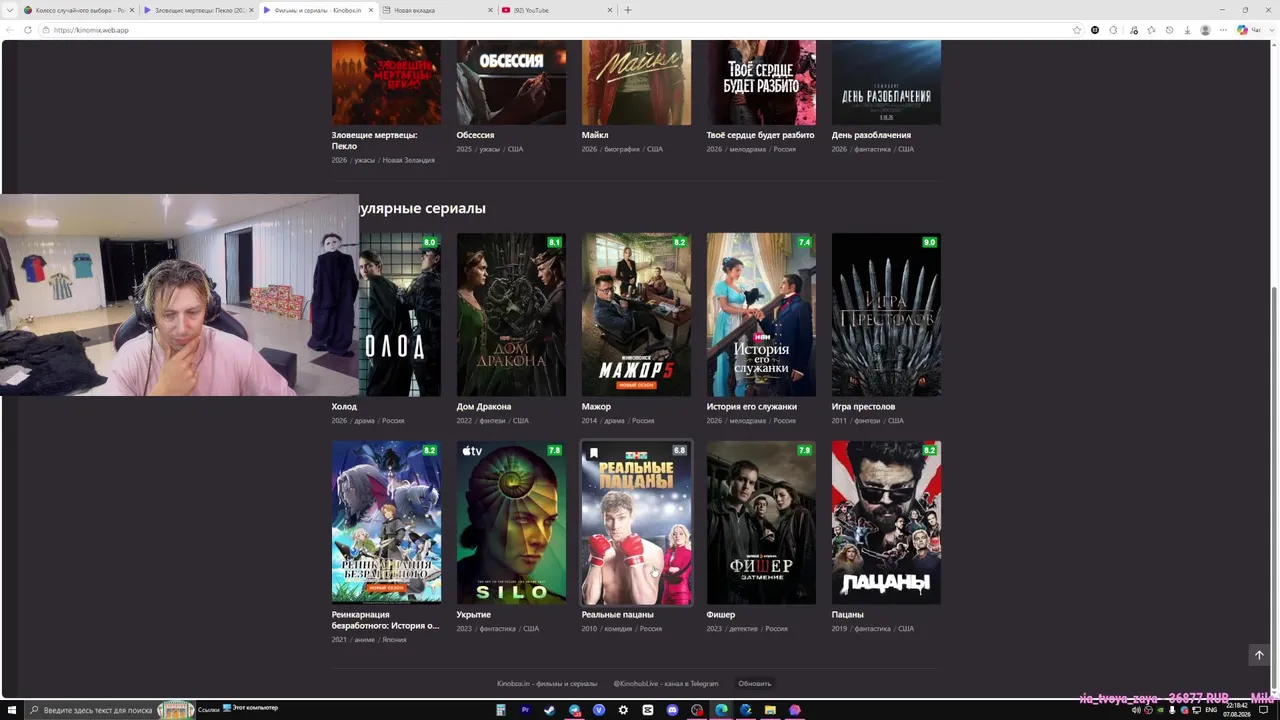1280x720 pixels.
Task: Open the Зловещие мертвецы: Пекло title link
Action: 374,140
